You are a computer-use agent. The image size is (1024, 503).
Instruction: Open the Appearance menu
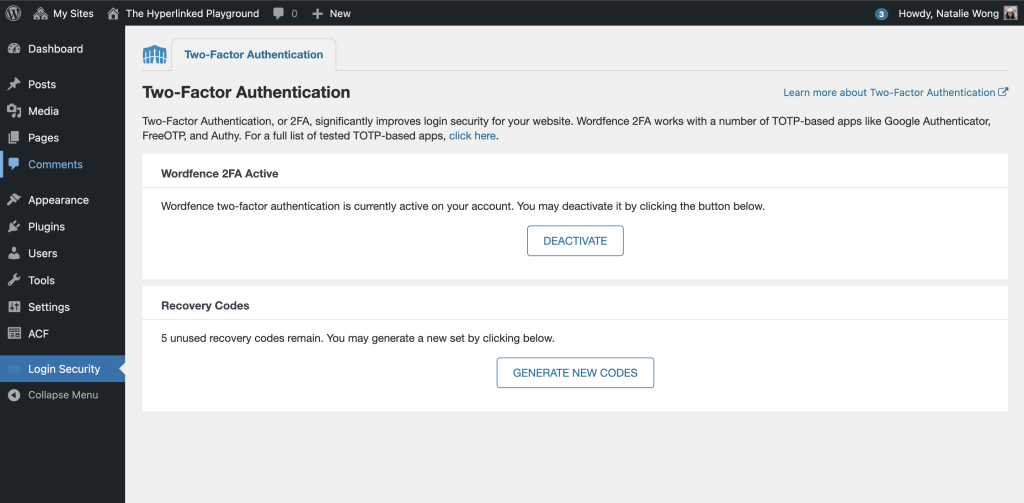[x=58, y=200]
